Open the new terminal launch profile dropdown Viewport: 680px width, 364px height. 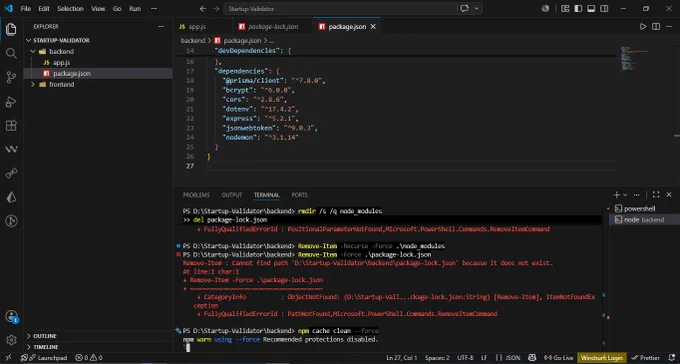625,195
